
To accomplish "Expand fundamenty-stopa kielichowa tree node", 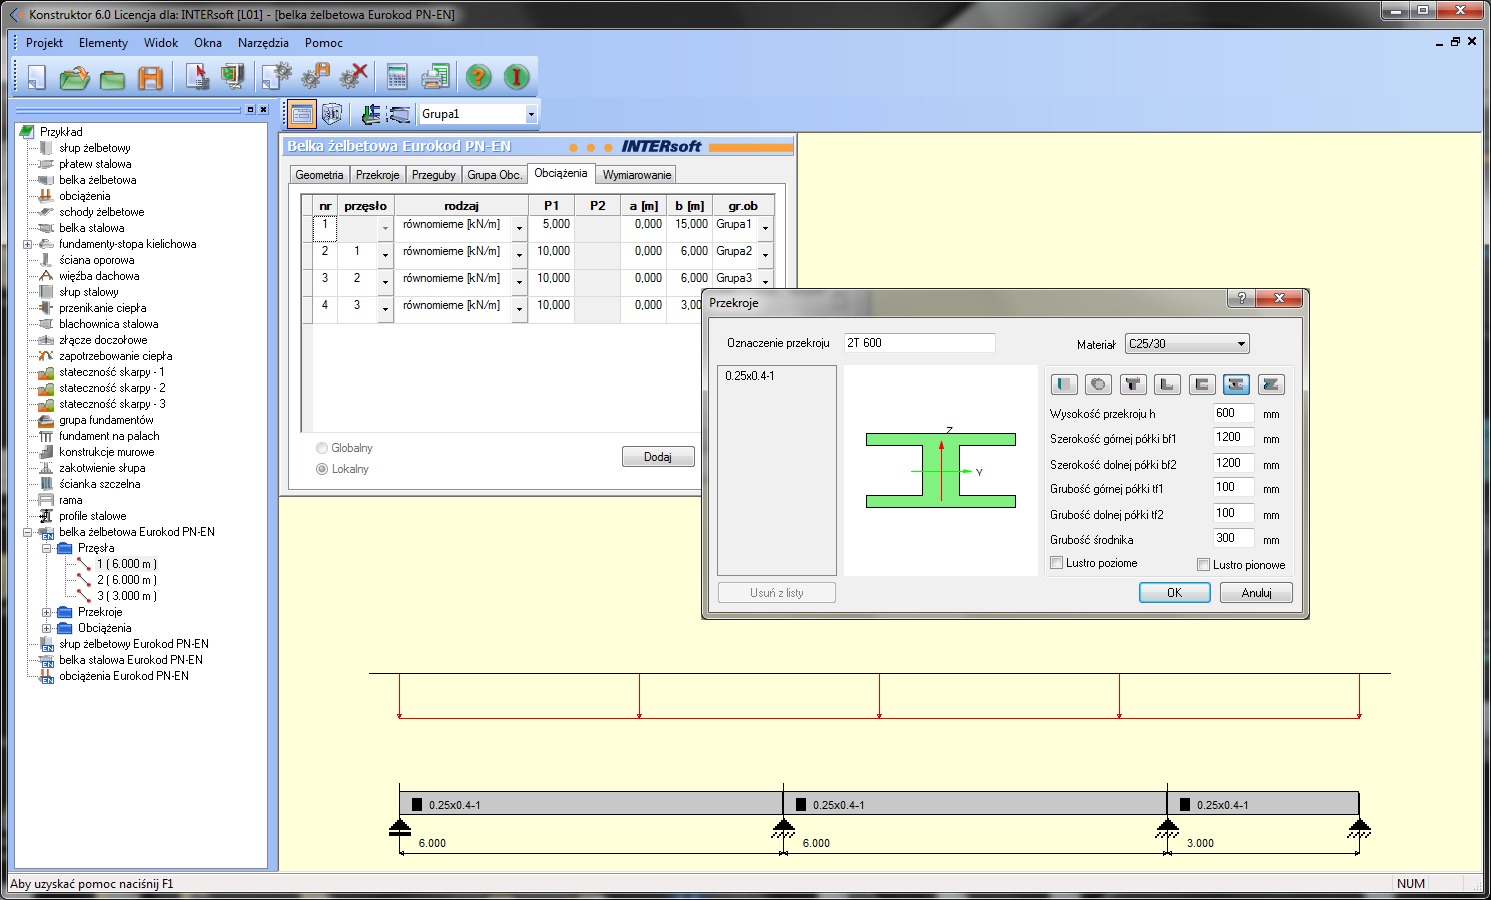I will tap(27, 244).
